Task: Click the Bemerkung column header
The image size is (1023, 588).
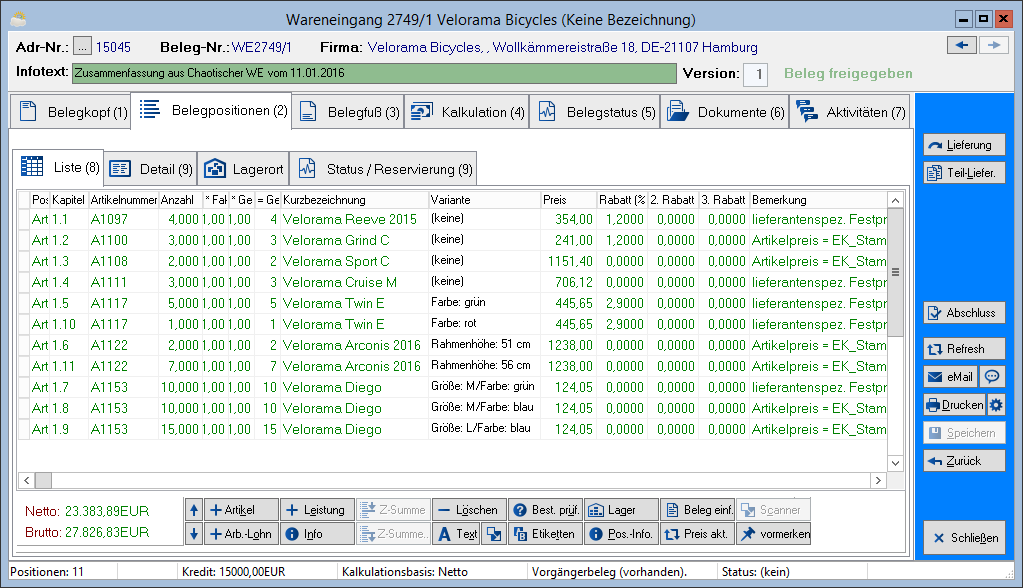Action: (x=818, y=200)
